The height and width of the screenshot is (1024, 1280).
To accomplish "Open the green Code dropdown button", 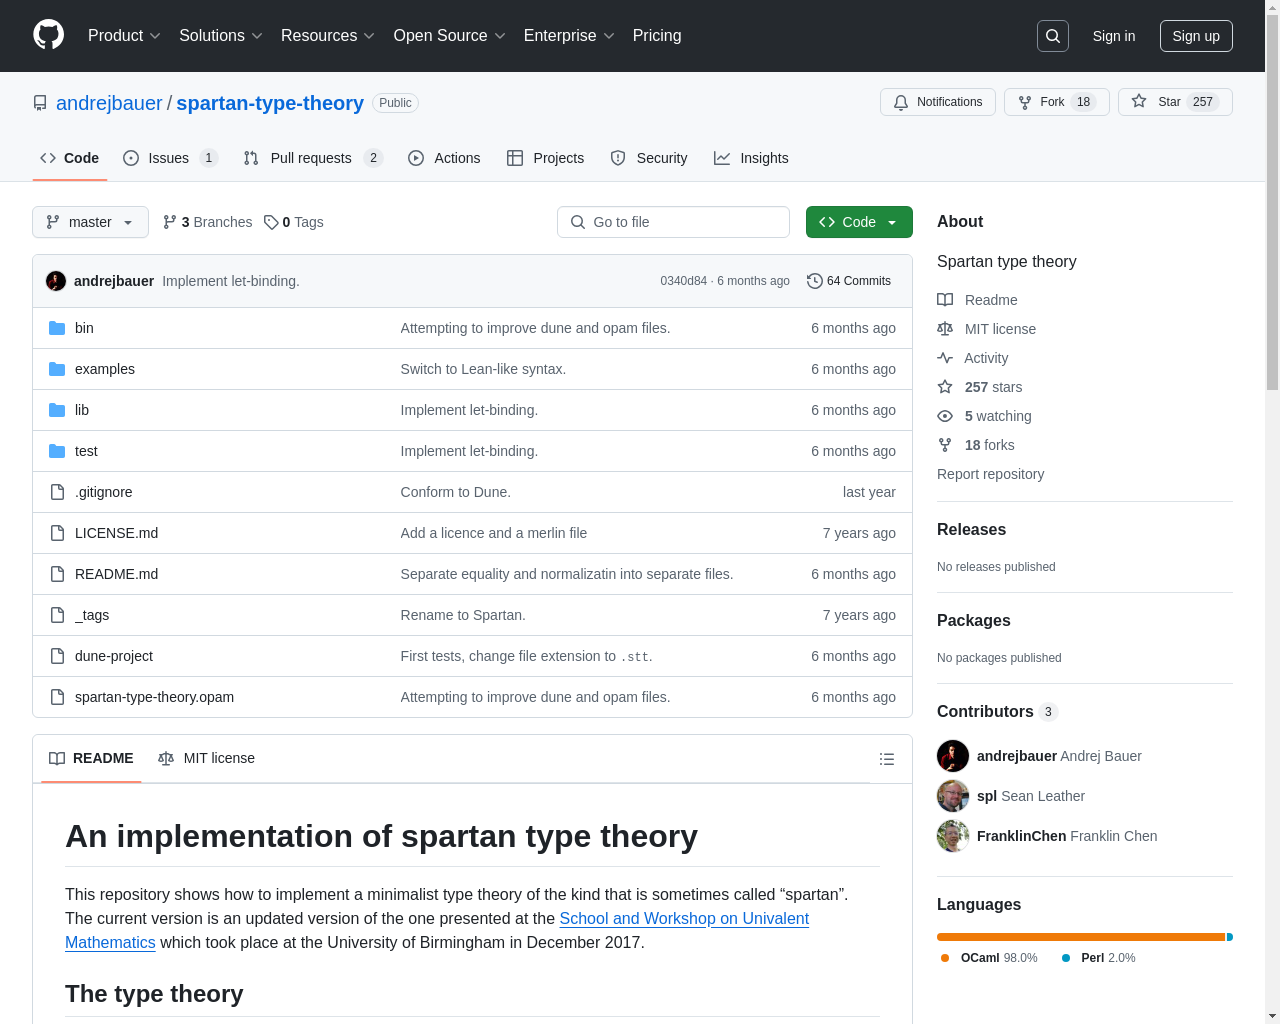I will (859, 222).
